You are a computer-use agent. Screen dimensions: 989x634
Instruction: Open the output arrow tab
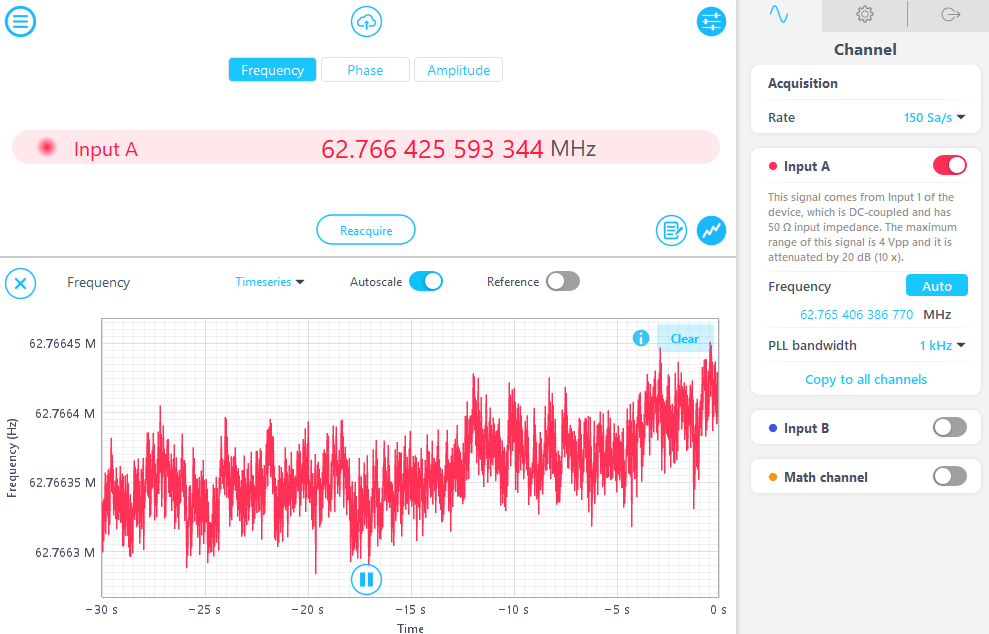950,15
